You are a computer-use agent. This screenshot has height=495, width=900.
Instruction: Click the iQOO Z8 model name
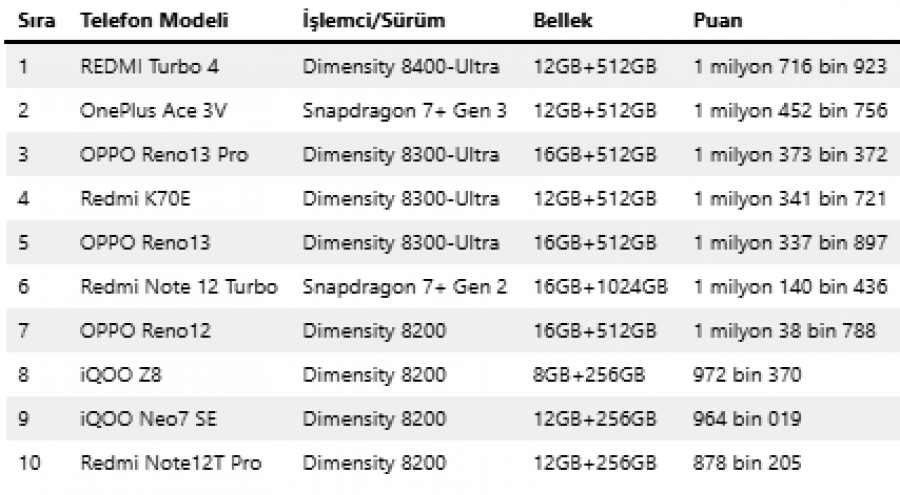(x=121, y=375)
